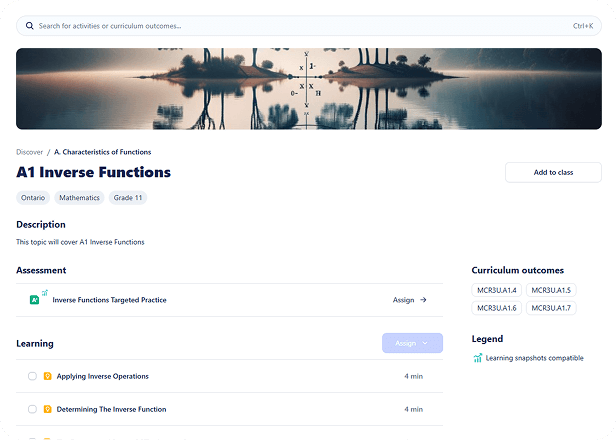Open A. Characteristics of Functions breadcrumb
This screenshot has width=616, height=440.
tap(102, 152)
